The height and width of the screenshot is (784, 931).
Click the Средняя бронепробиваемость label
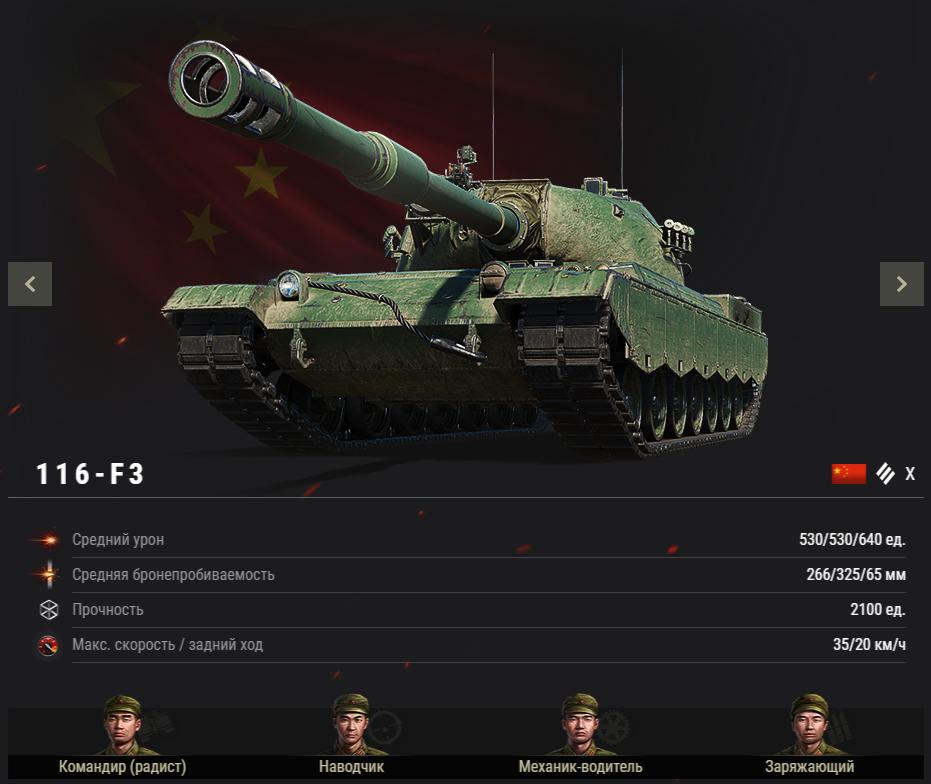[173, 575]
